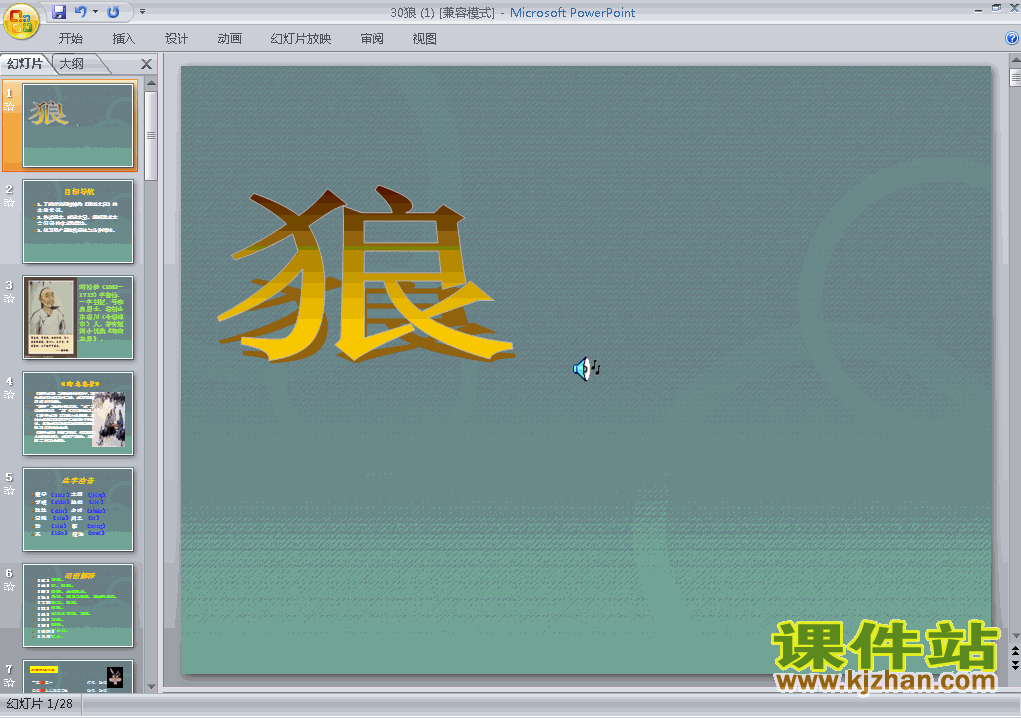Close the slides pane with the X
The image size is (1021, 718).
click(x=147, y=64)
